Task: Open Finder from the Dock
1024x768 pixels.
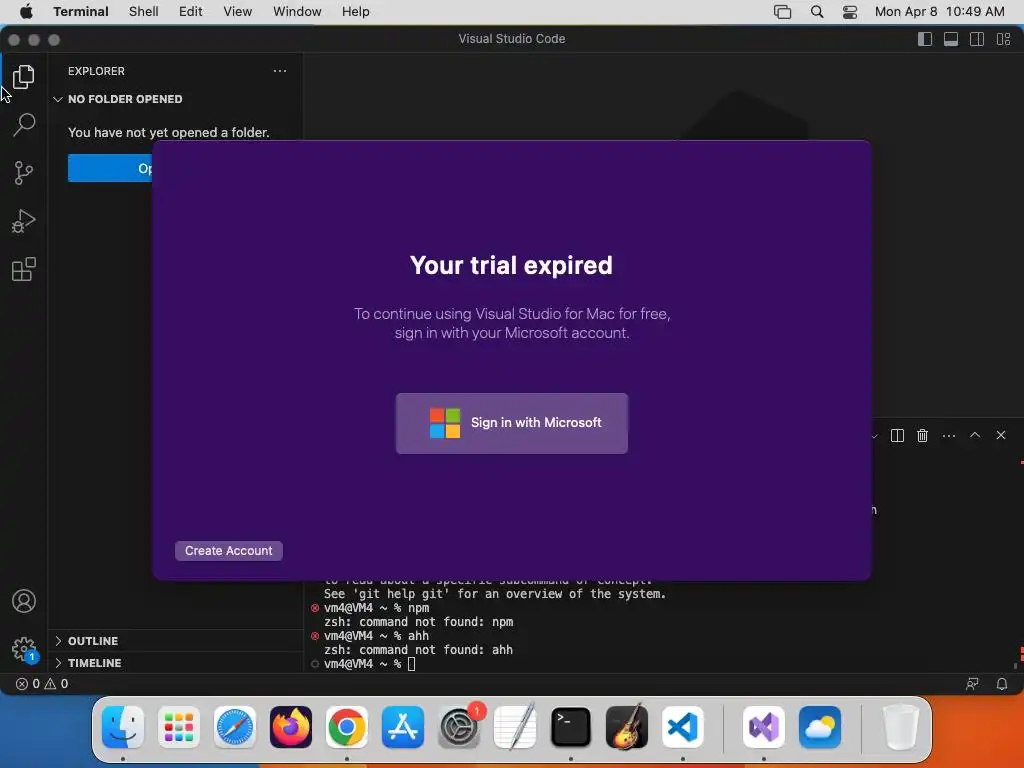Action: click(123, 727)
